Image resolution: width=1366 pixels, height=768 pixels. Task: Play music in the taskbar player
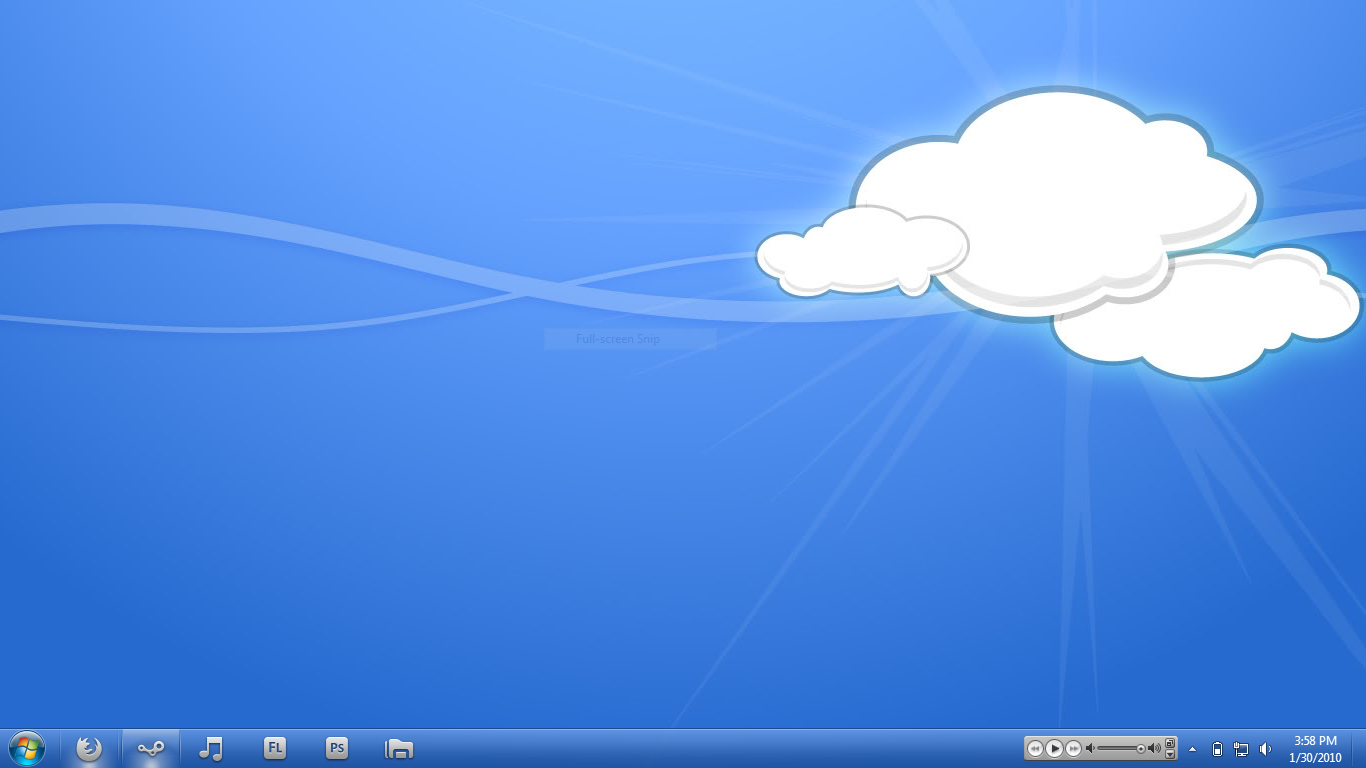pyautogui.click(x=1054, y=748)
